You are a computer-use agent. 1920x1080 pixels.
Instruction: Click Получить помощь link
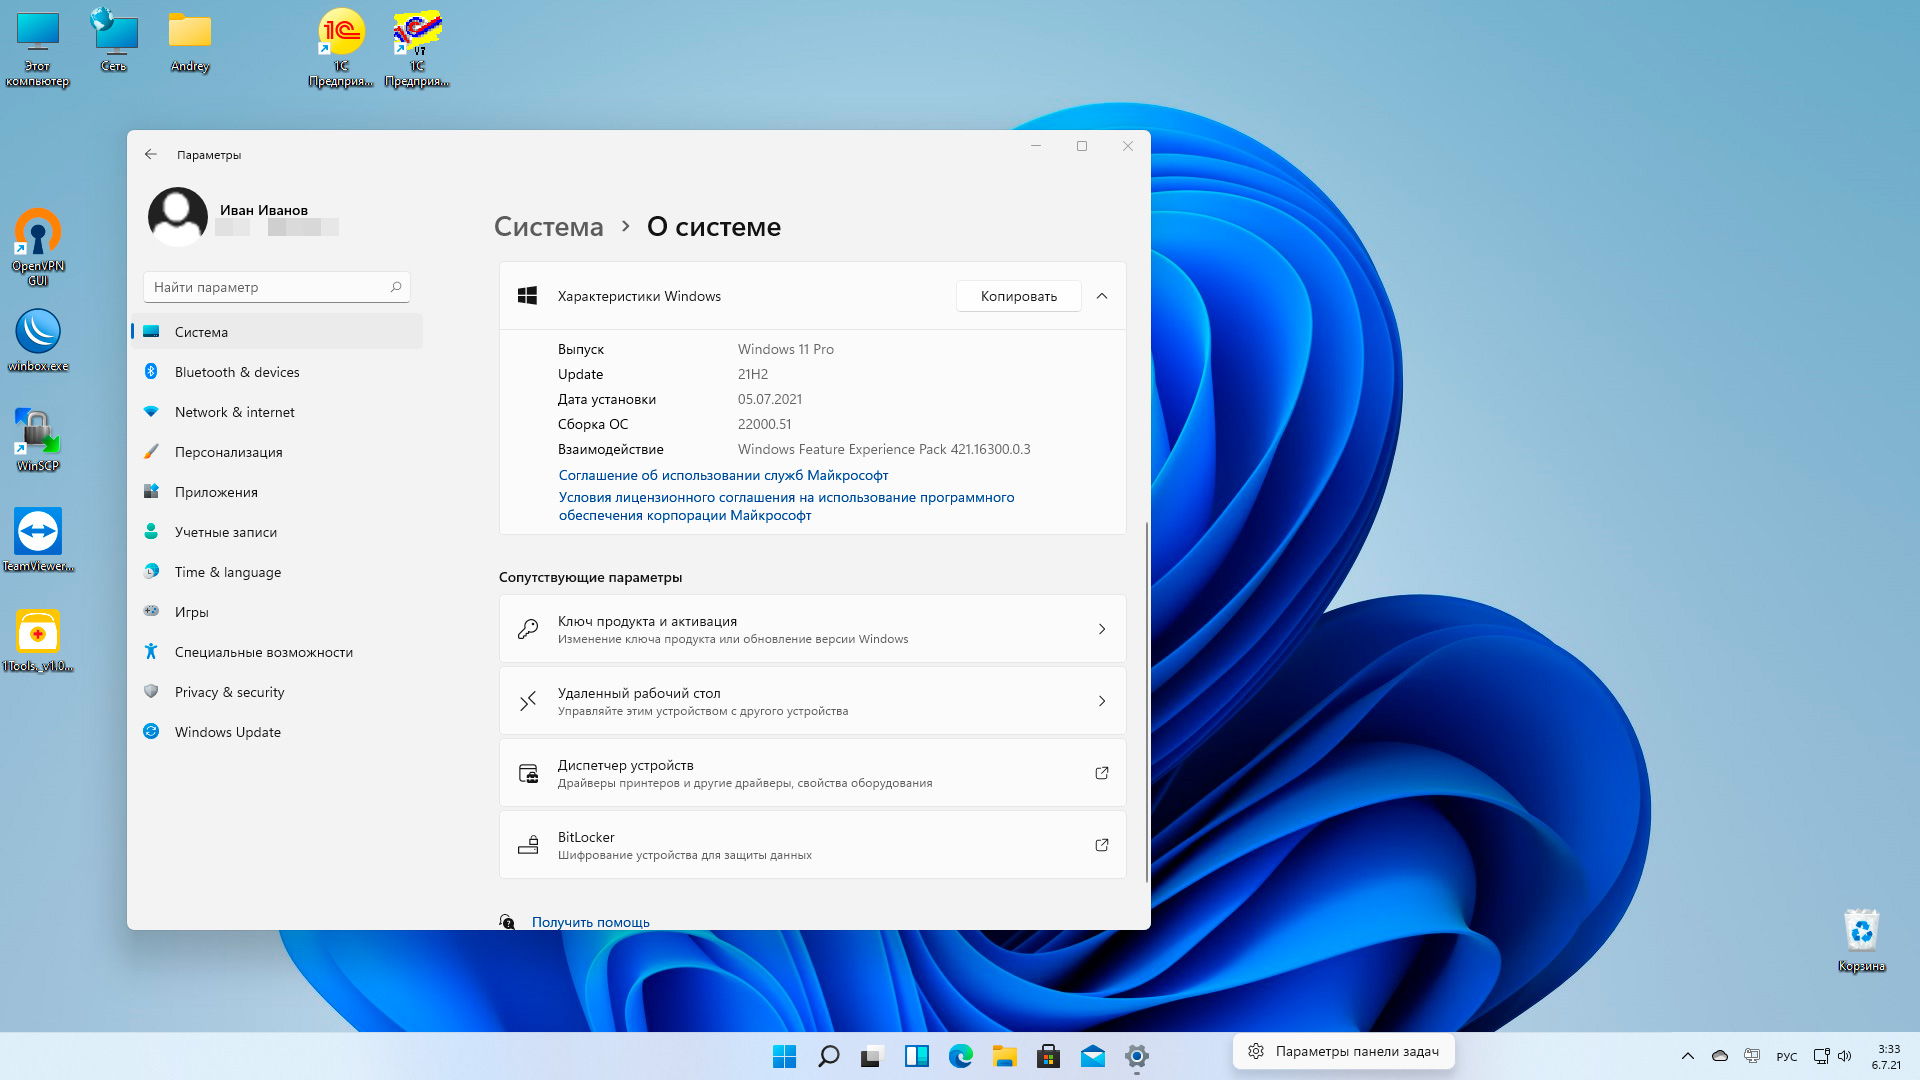pos(590,922)
